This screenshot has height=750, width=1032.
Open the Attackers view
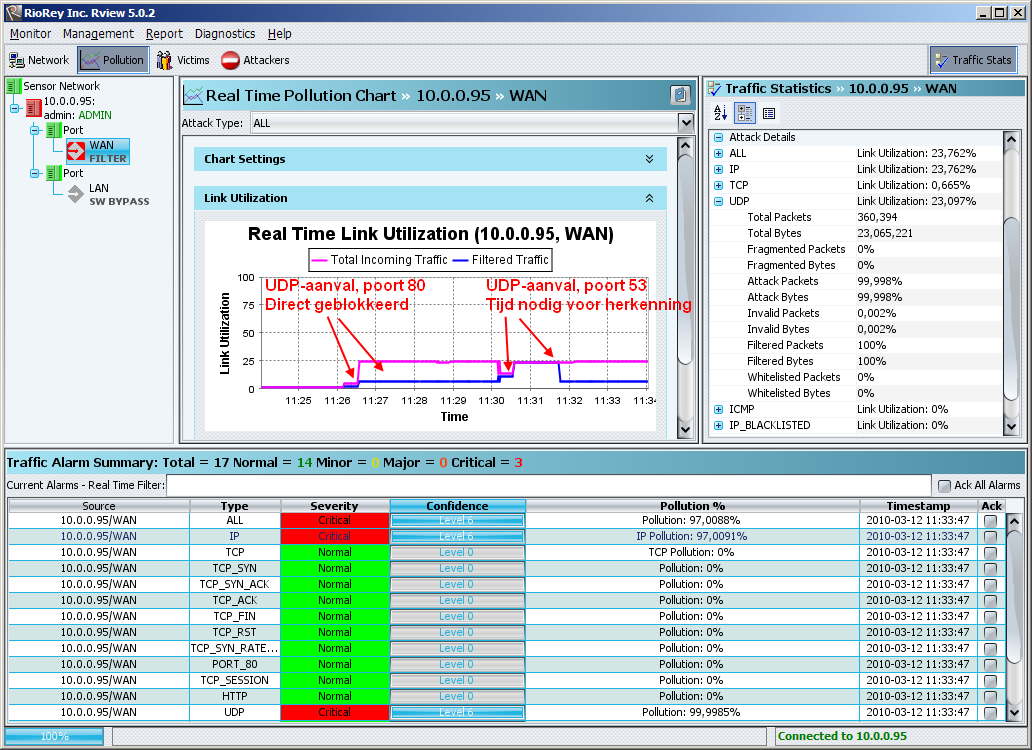tap(255, 60)
